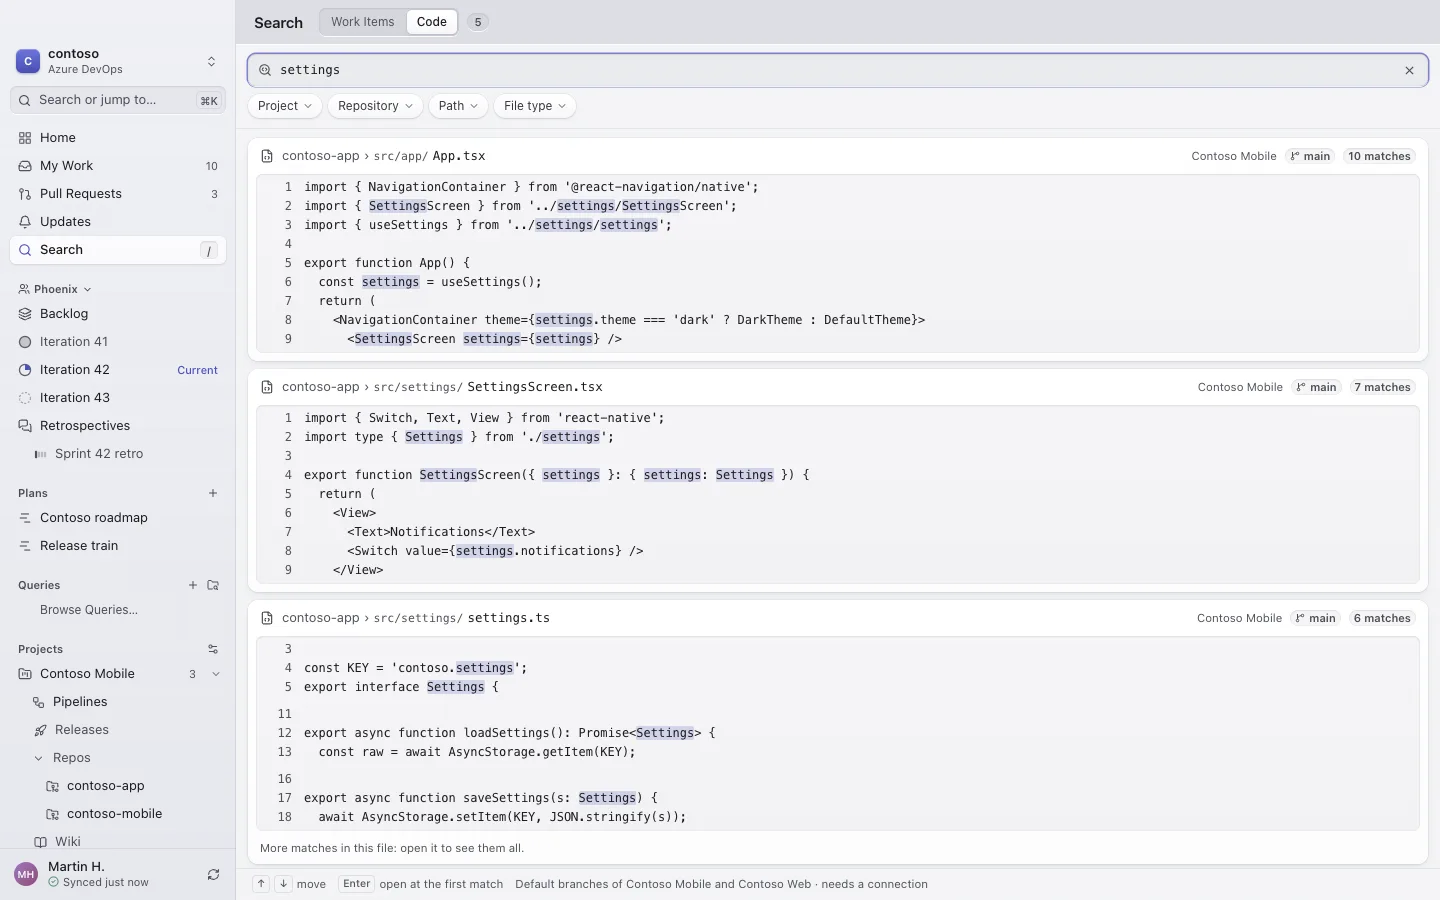Image resolution: width=1440 pixels, height=900 pixels.
Task: Move to next match with down arrow
Action: pos(283,884)
